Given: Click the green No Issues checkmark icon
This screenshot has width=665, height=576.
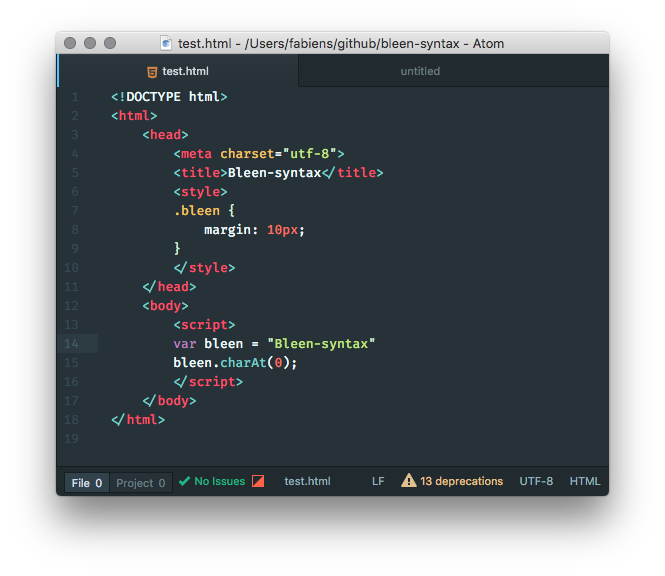Looking at the screenshot, I should 184,481.
